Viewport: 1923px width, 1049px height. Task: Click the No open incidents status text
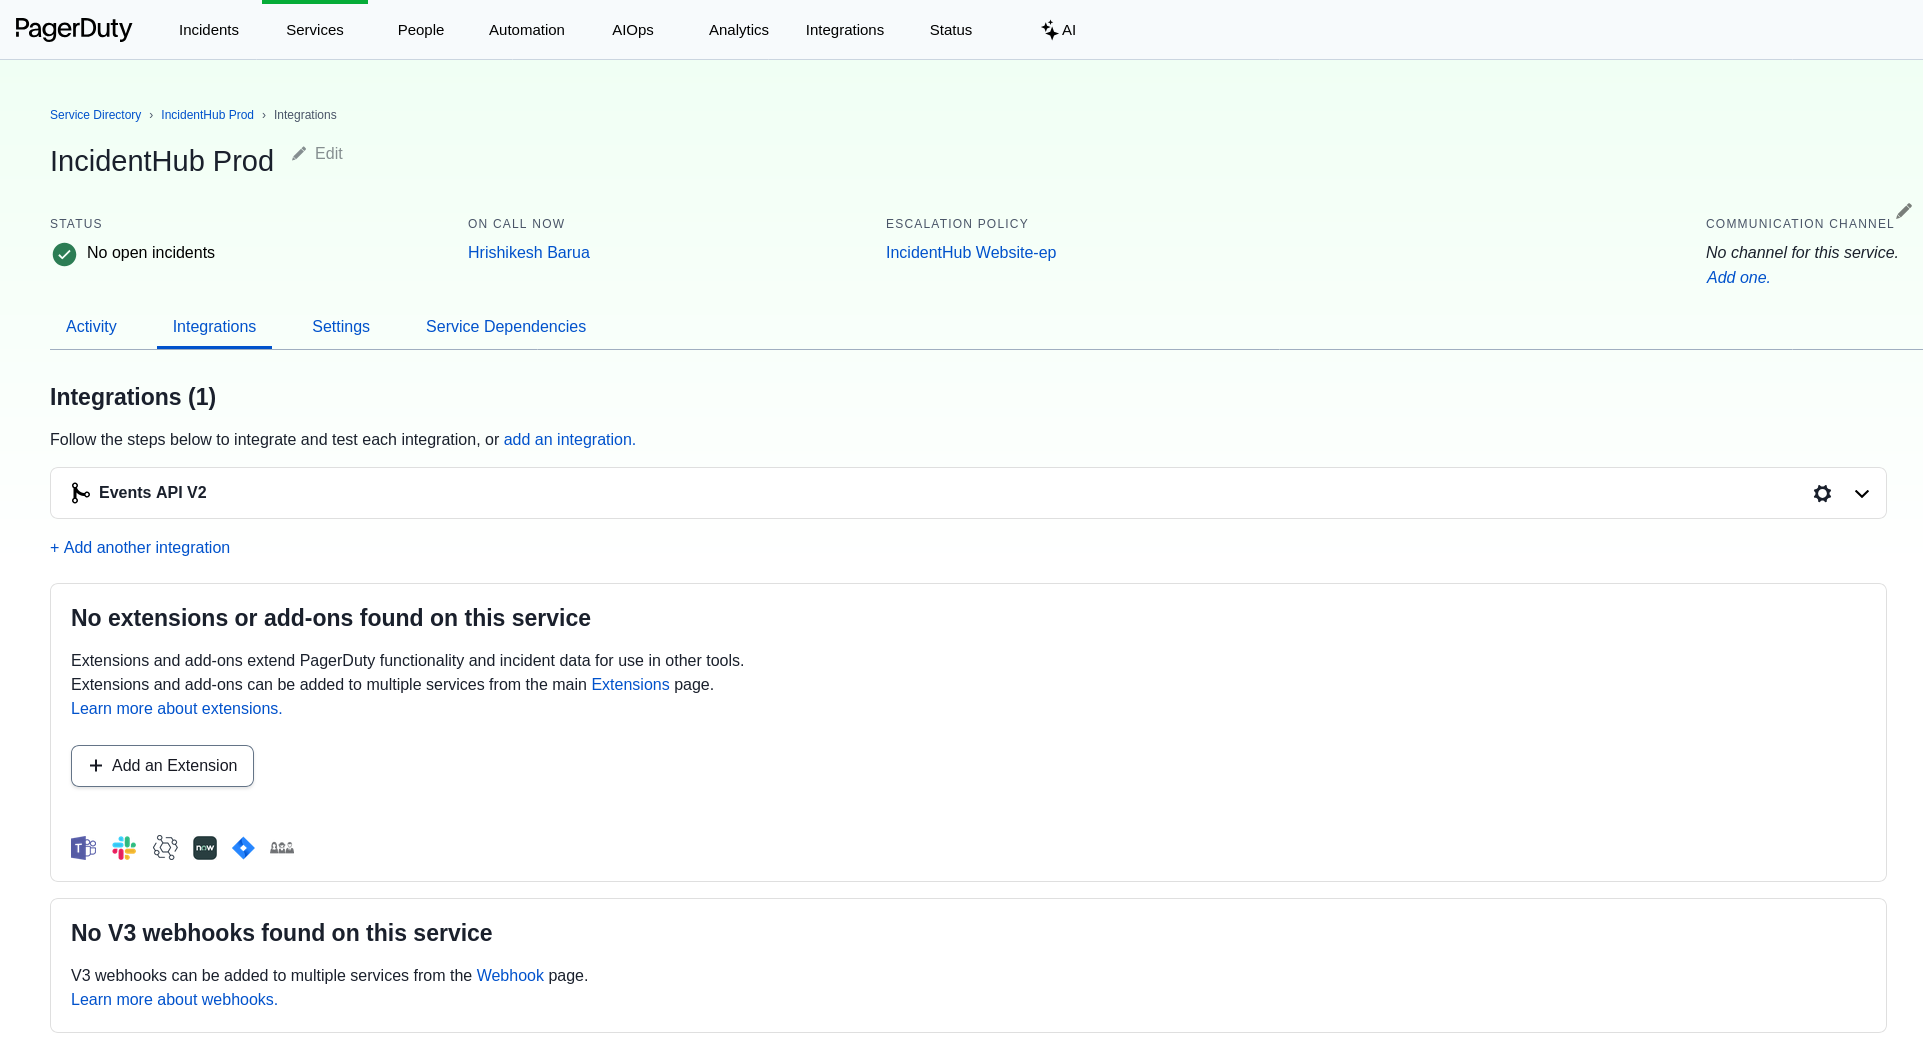pos(151,253)
